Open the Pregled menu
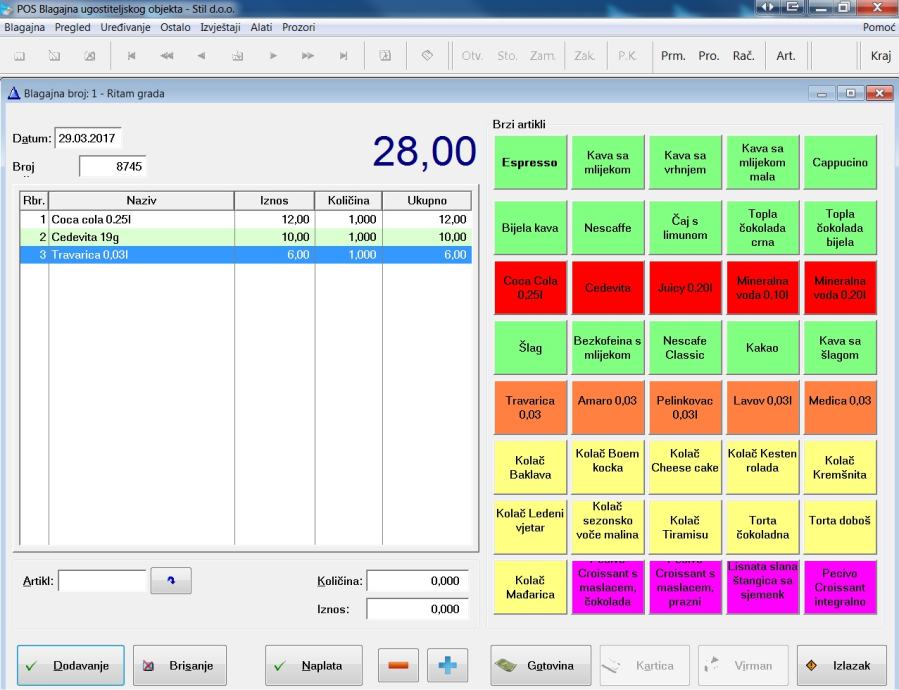The height and width of the screenshot is (690, 899). [x=73, y=27]
